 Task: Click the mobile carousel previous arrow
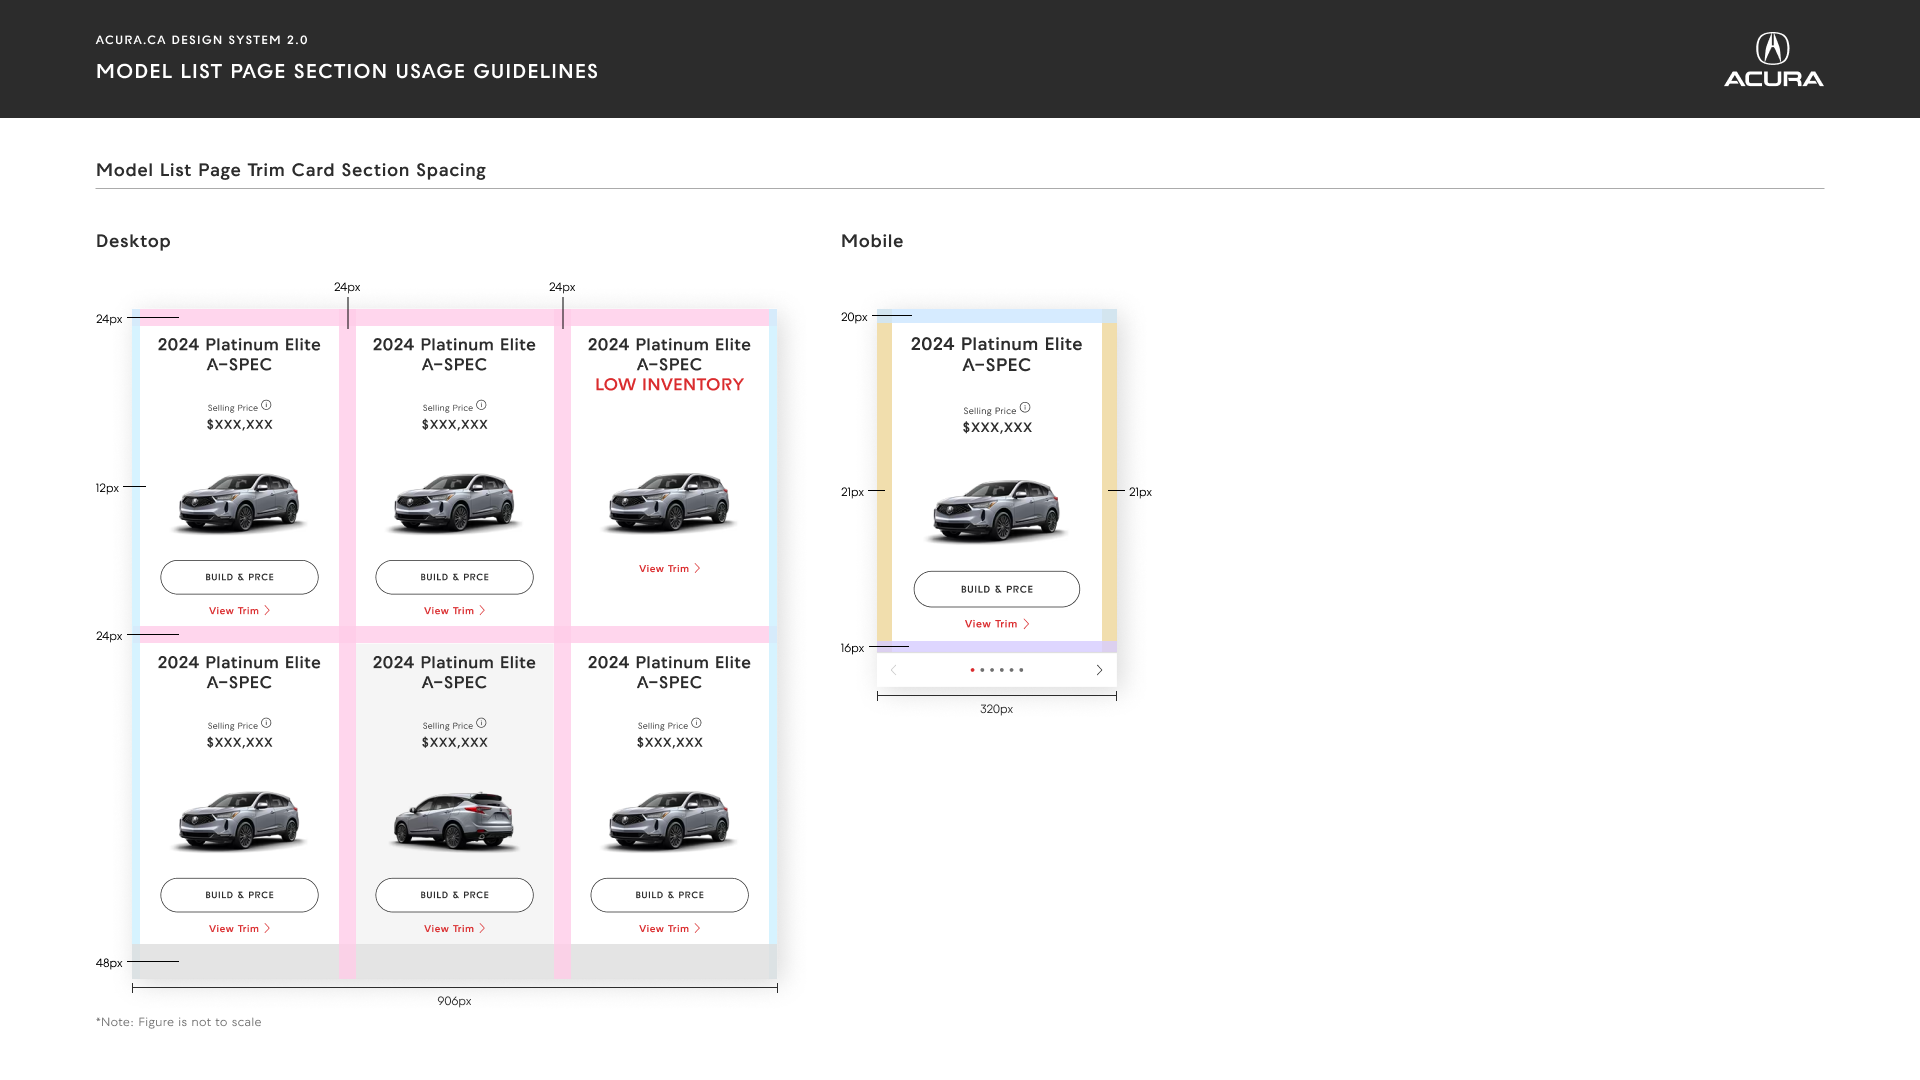pyautogui.click(x=894, y=670)
